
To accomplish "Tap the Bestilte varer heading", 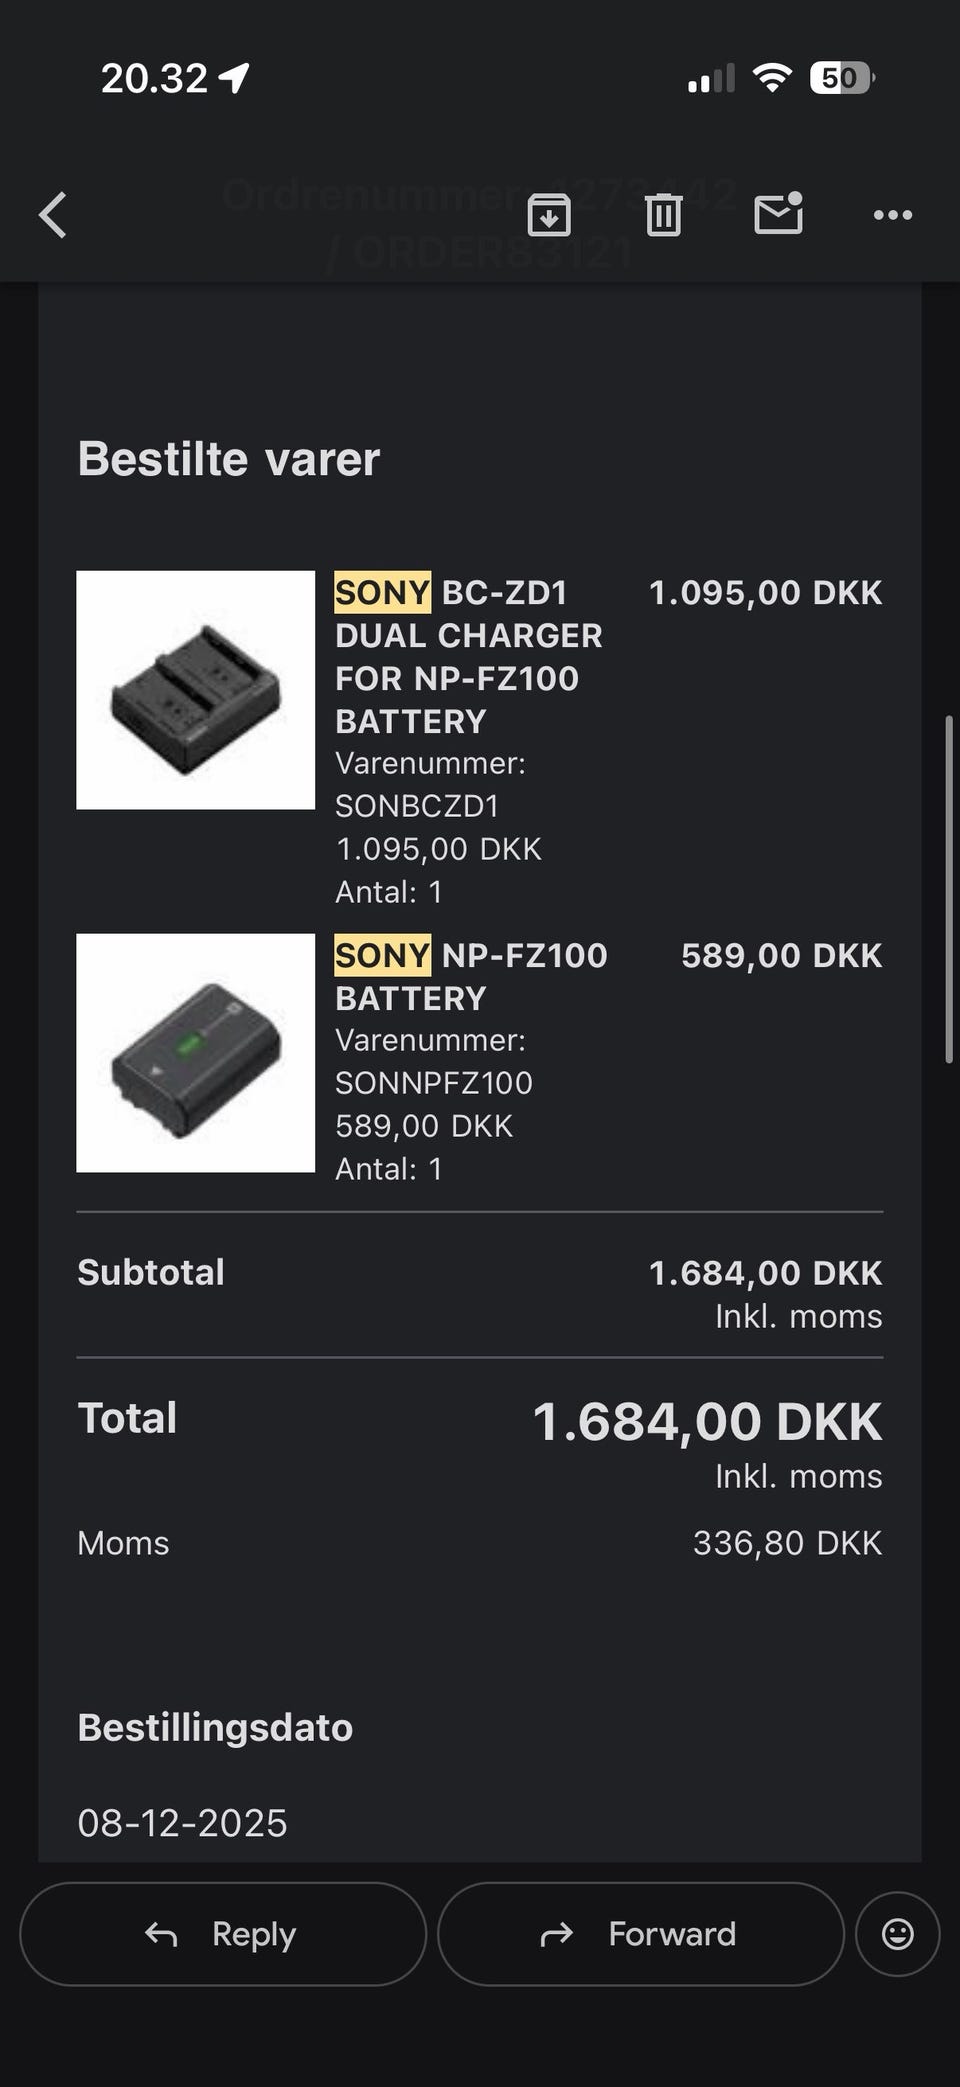I will click(x=229, y=459).
